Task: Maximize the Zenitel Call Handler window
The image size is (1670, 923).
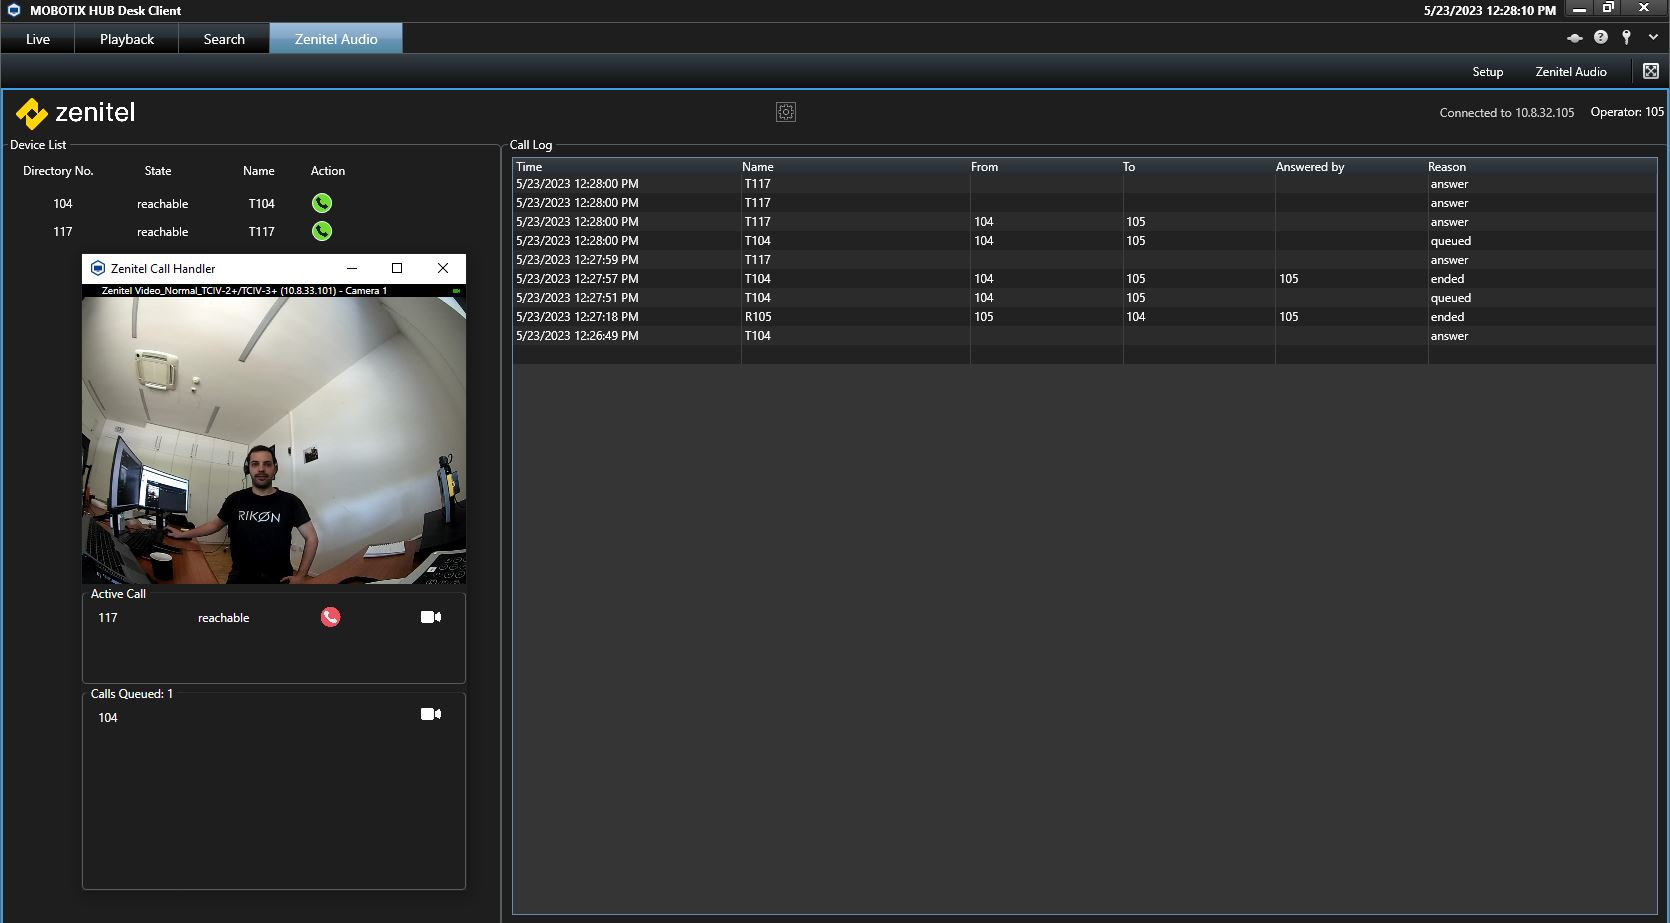Action: (x=397, y=268)
